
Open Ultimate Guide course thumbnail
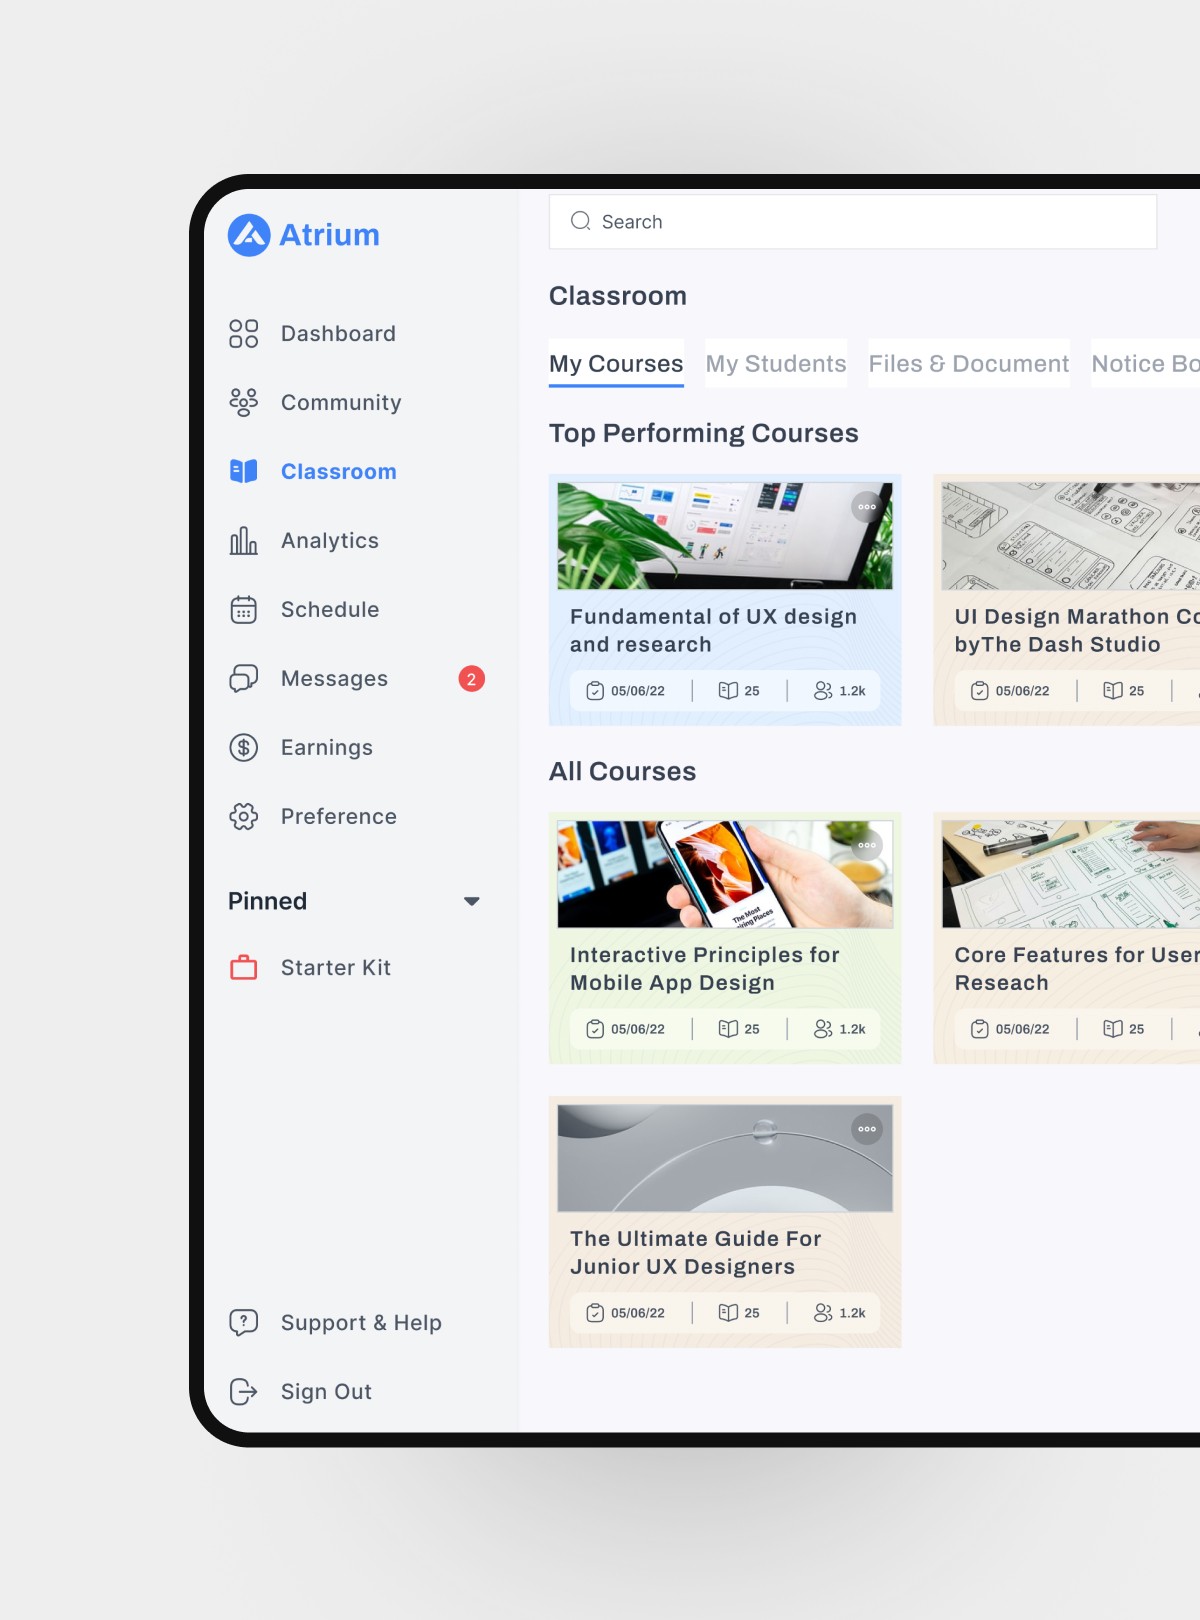click(725, 1159)
